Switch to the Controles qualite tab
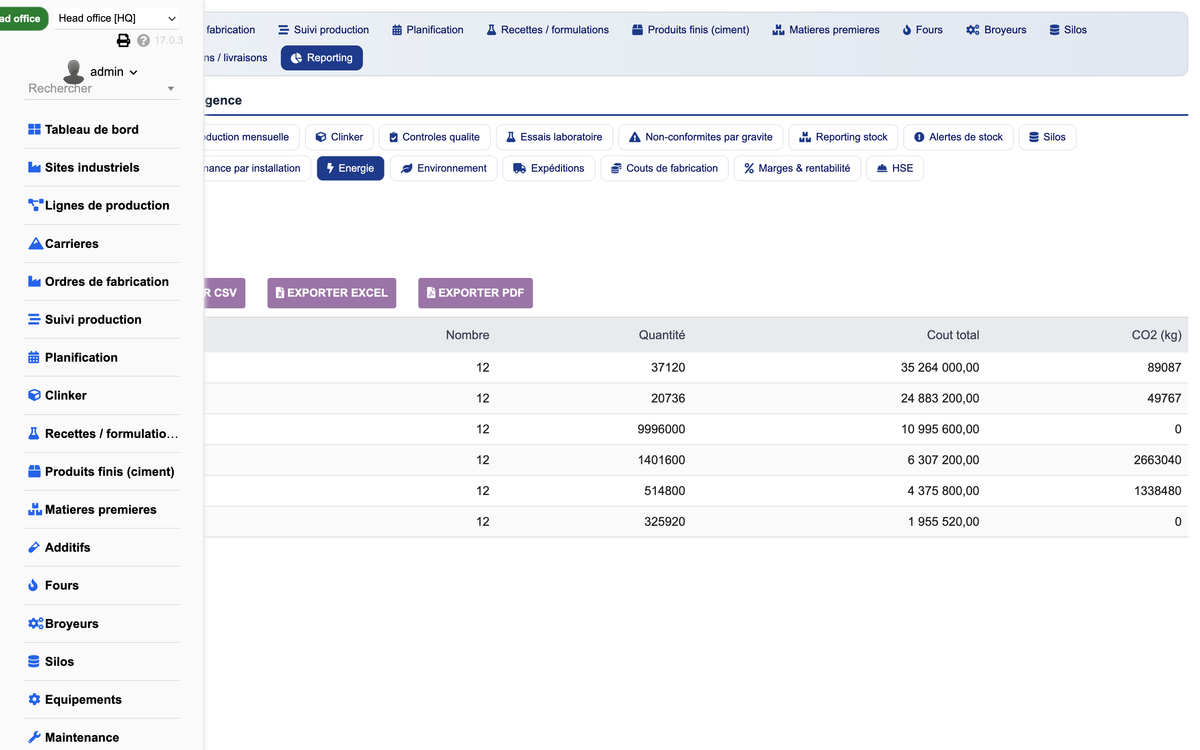 [x=434, y=137]
